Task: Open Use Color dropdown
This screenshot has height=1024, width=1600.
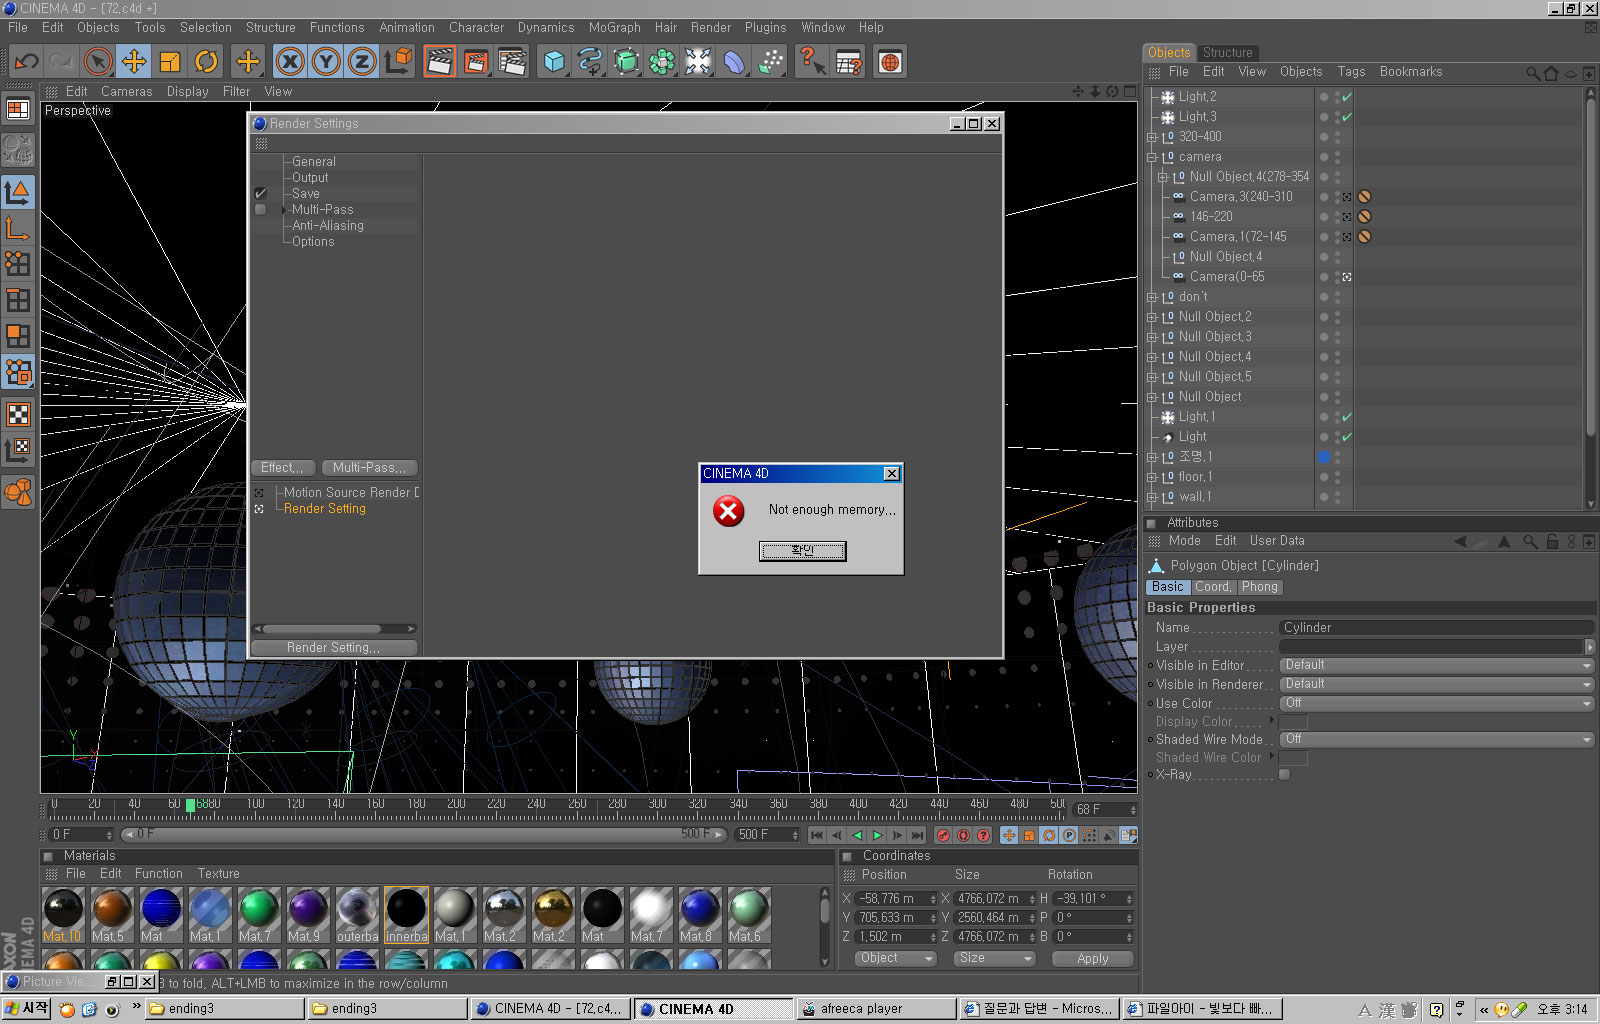Action: pyautogui.click(x=1437, y=704)
